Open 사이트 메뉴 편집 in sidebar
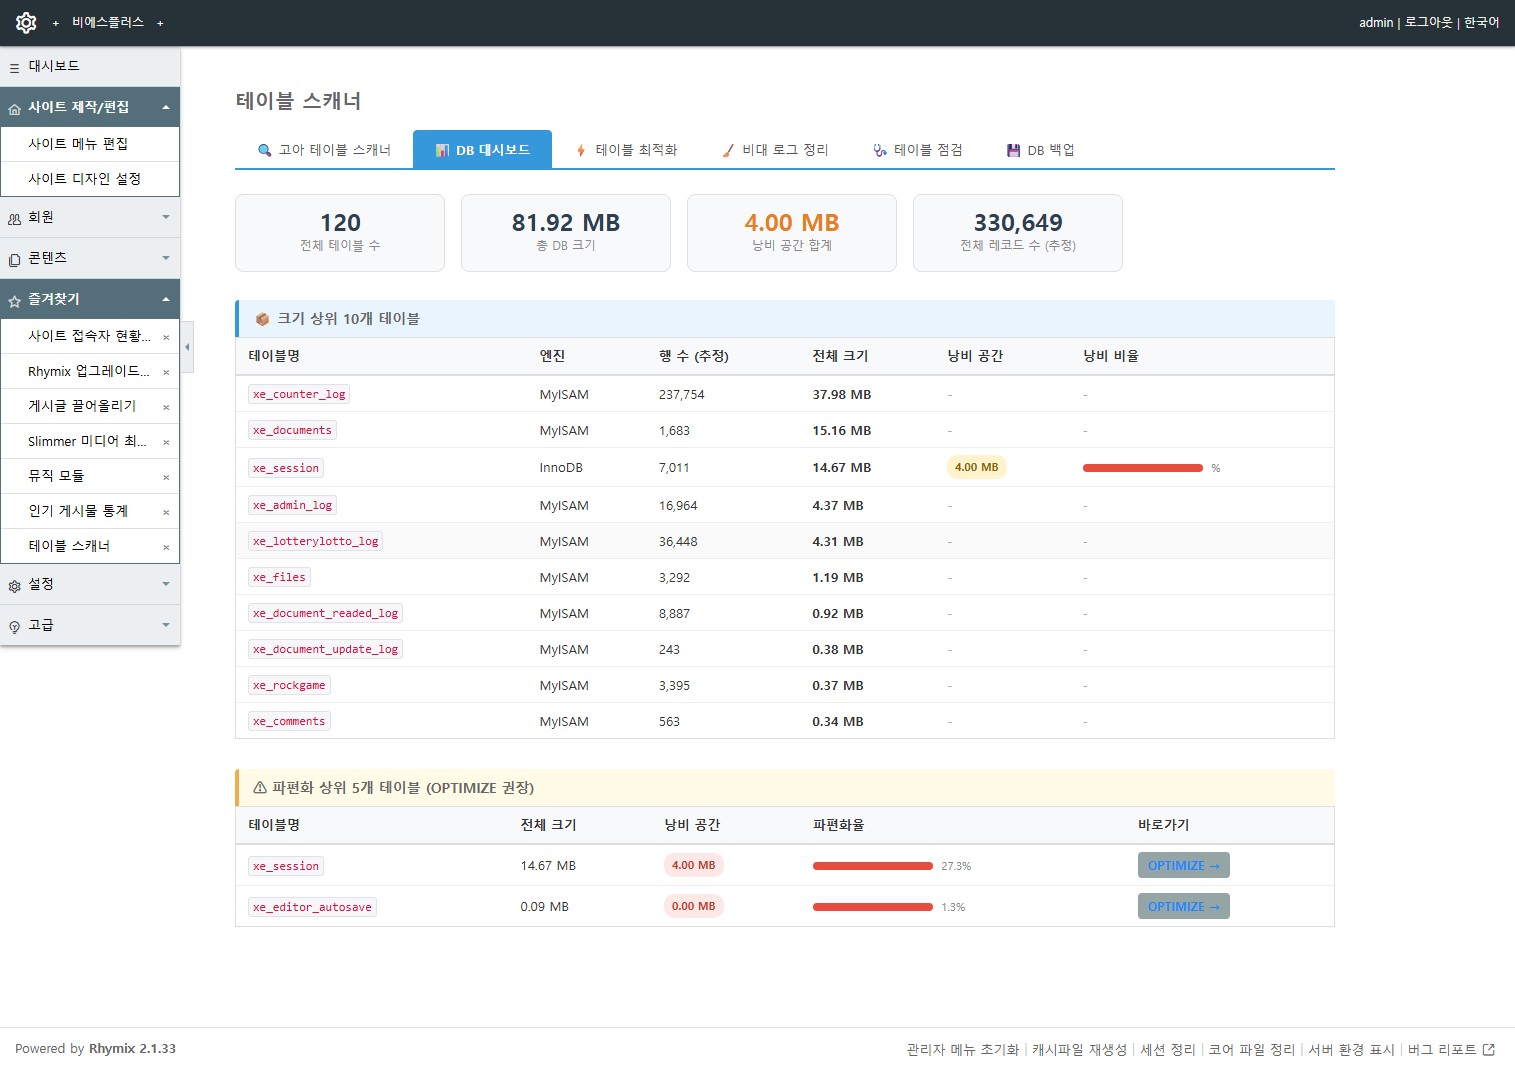The width and height of the screenshot is (1515, 1070). tap(90, 144)
